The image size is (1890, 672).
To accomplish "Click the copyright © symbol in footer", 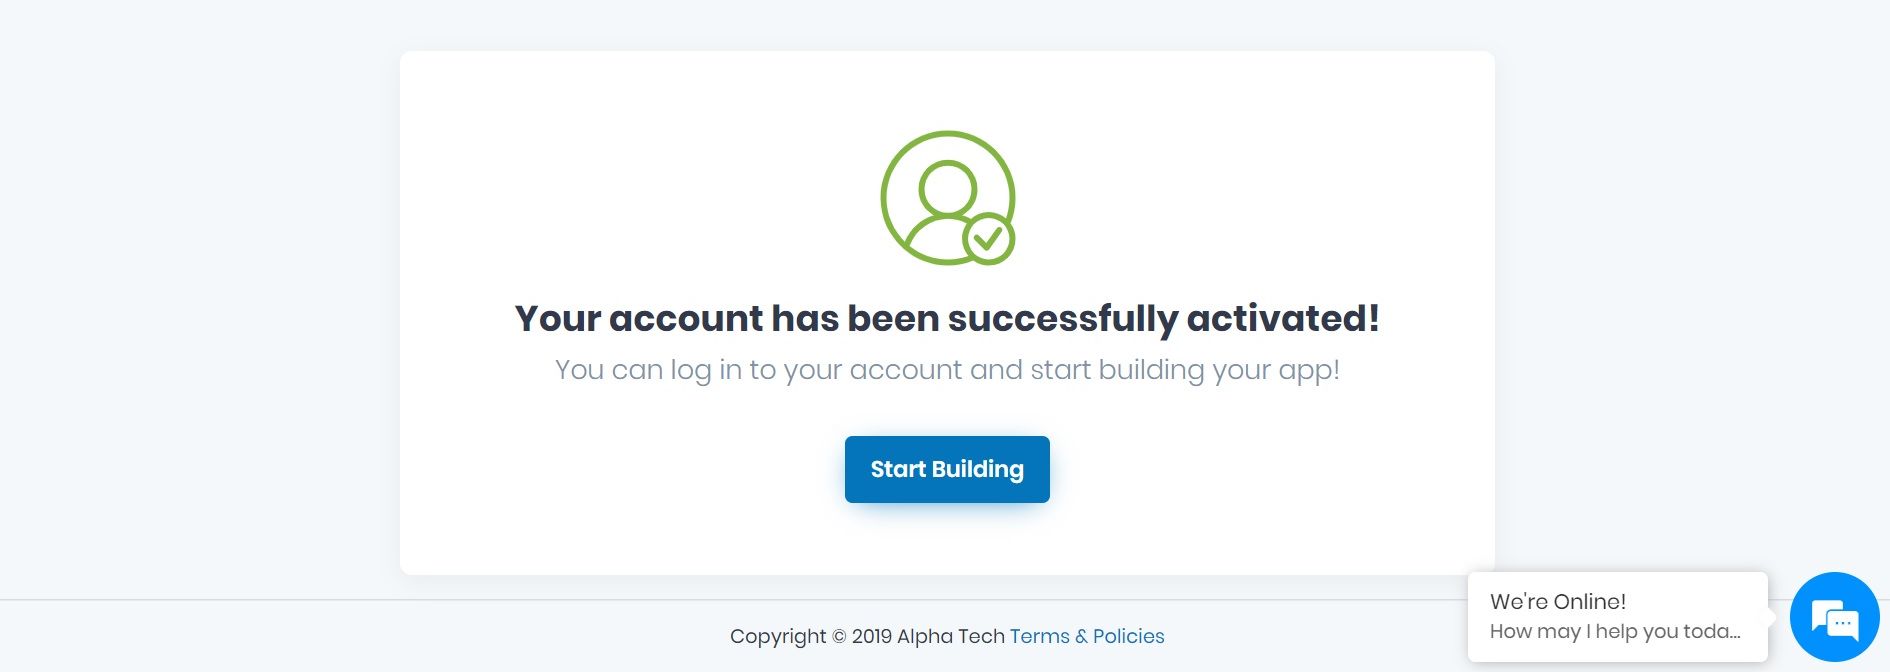I will point(839,637).
